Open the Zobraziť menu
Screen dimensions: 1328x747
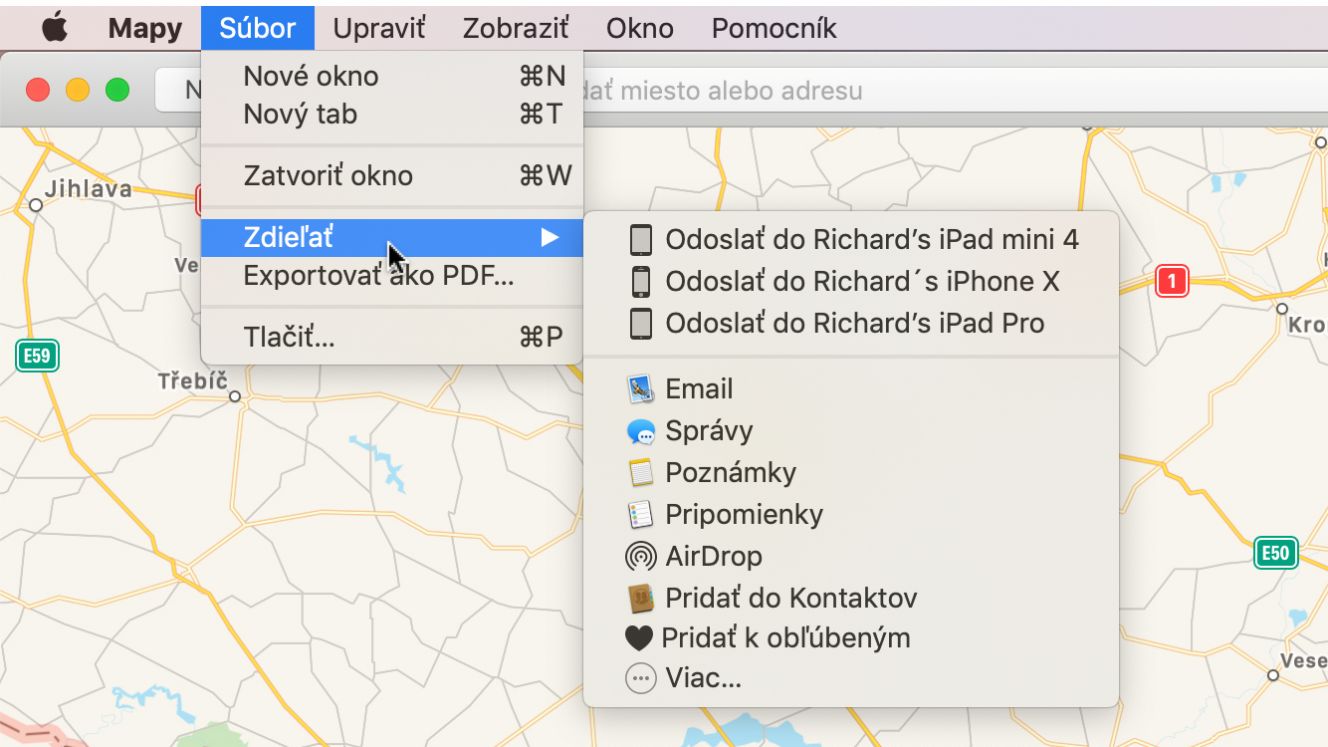[x=515, y=28]
